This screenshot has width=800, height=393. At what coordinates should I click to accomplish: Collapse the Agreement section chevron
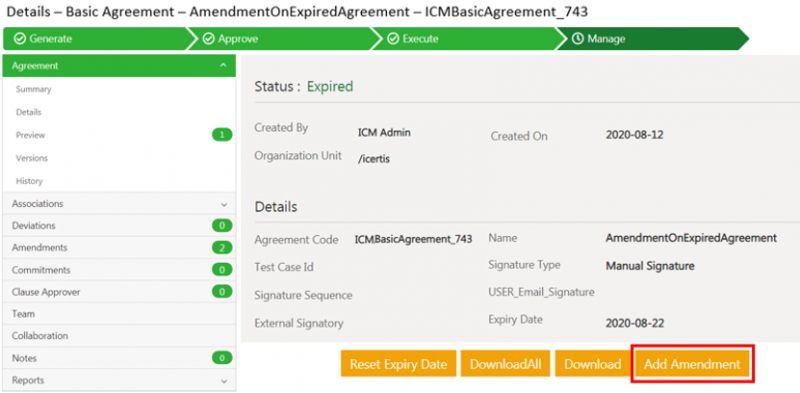223,66
